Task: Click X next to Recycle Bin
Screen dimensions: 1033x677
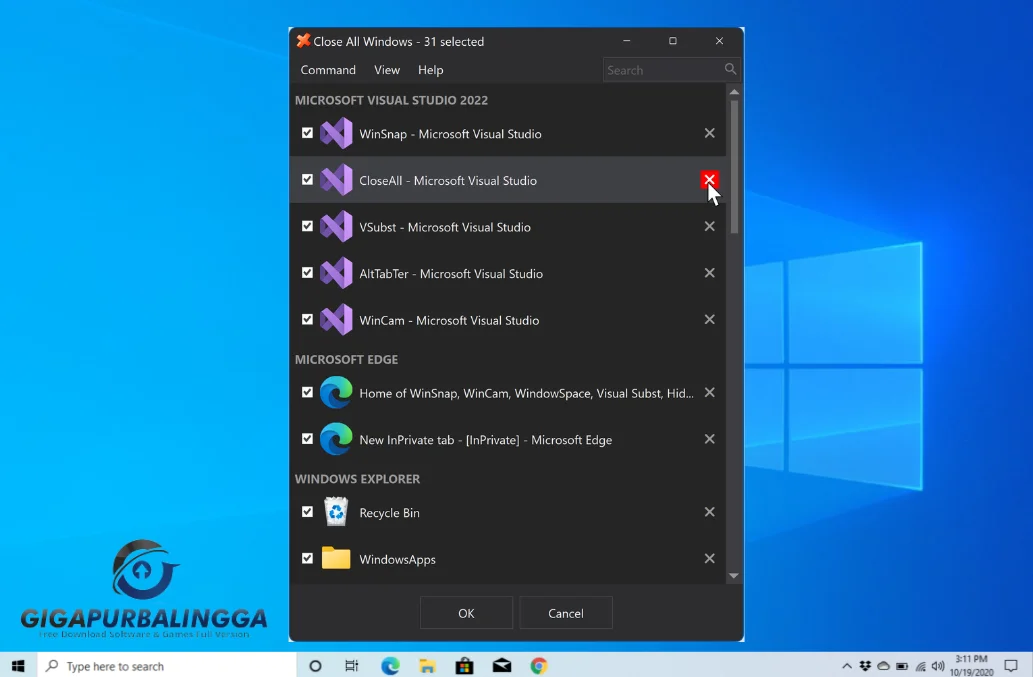Action: 710,512
